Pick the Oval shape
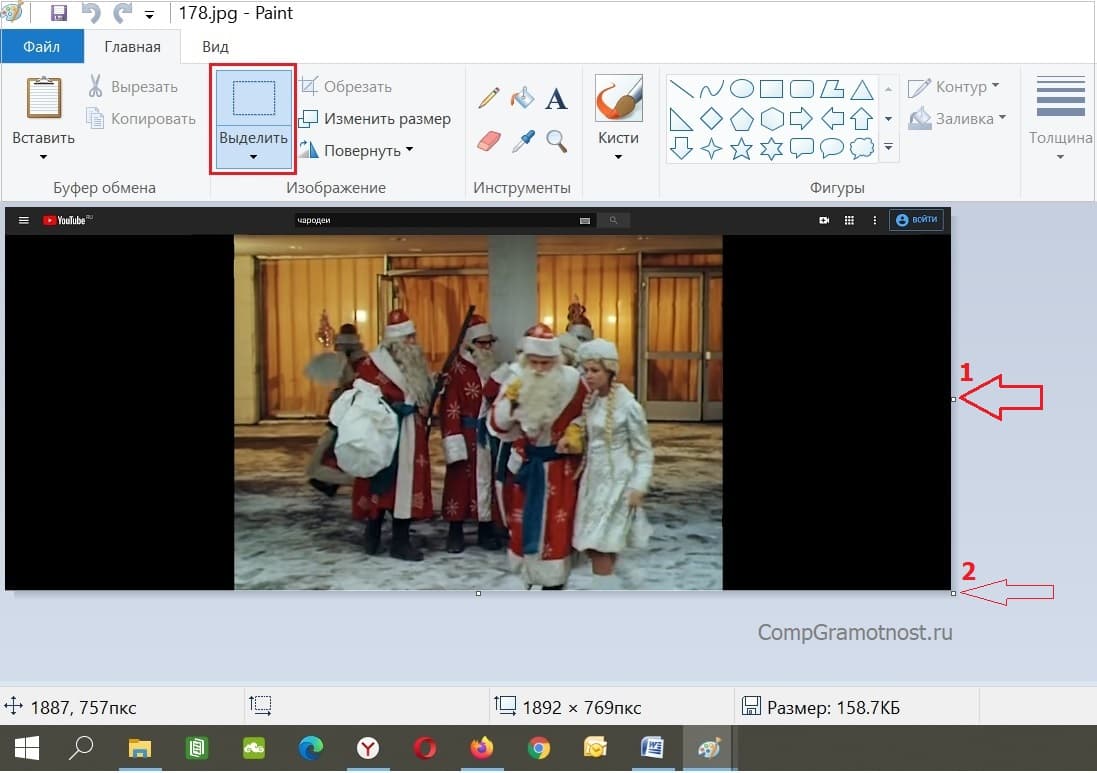 [x=742, y=89]
